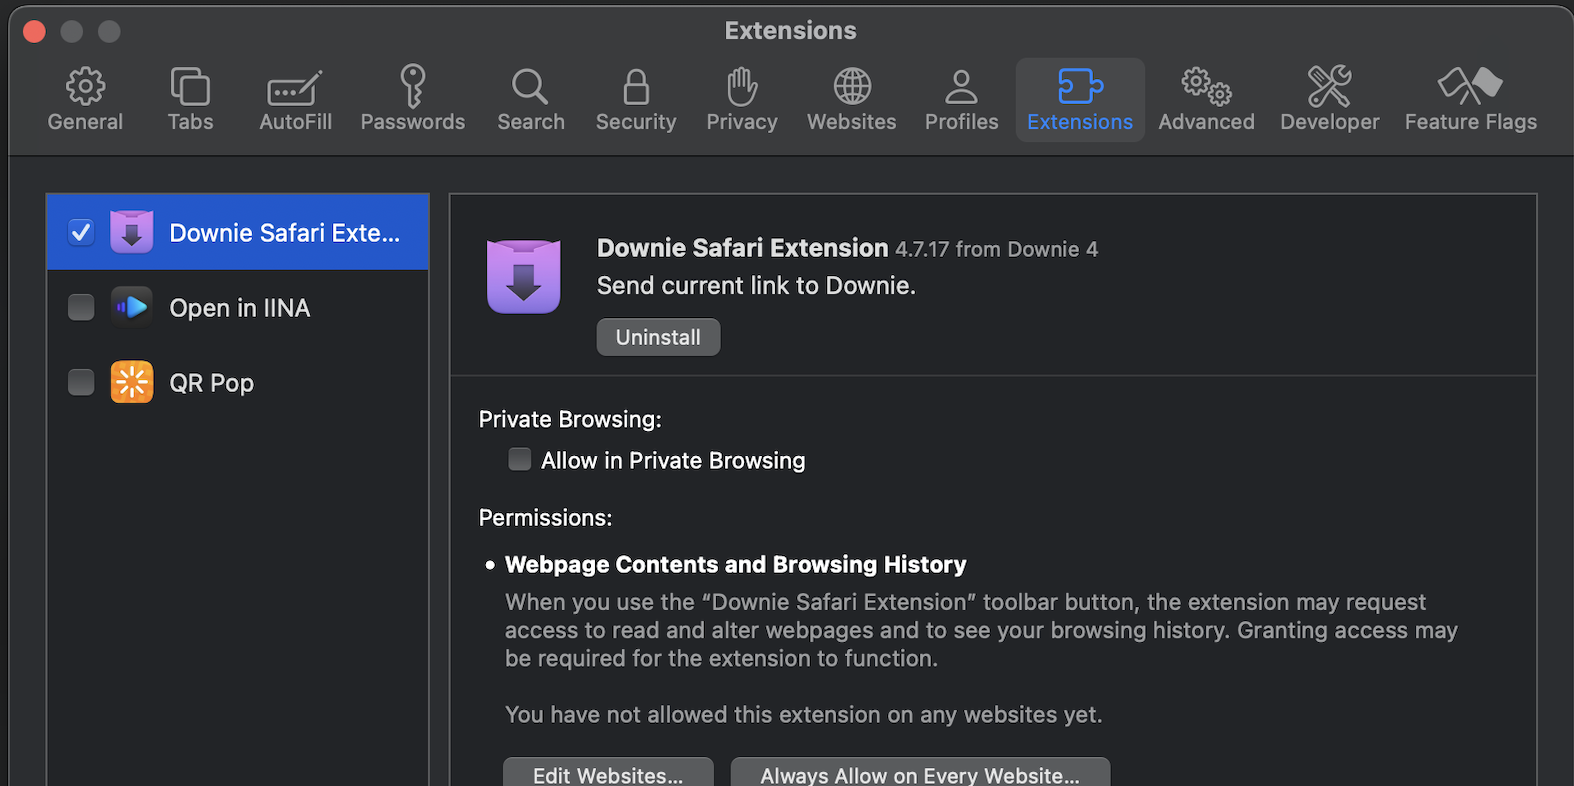This screenshot has width=1574, height=786.
Task: Click the Downie Safari Extension title heading
Action: [x=742, y=247]
